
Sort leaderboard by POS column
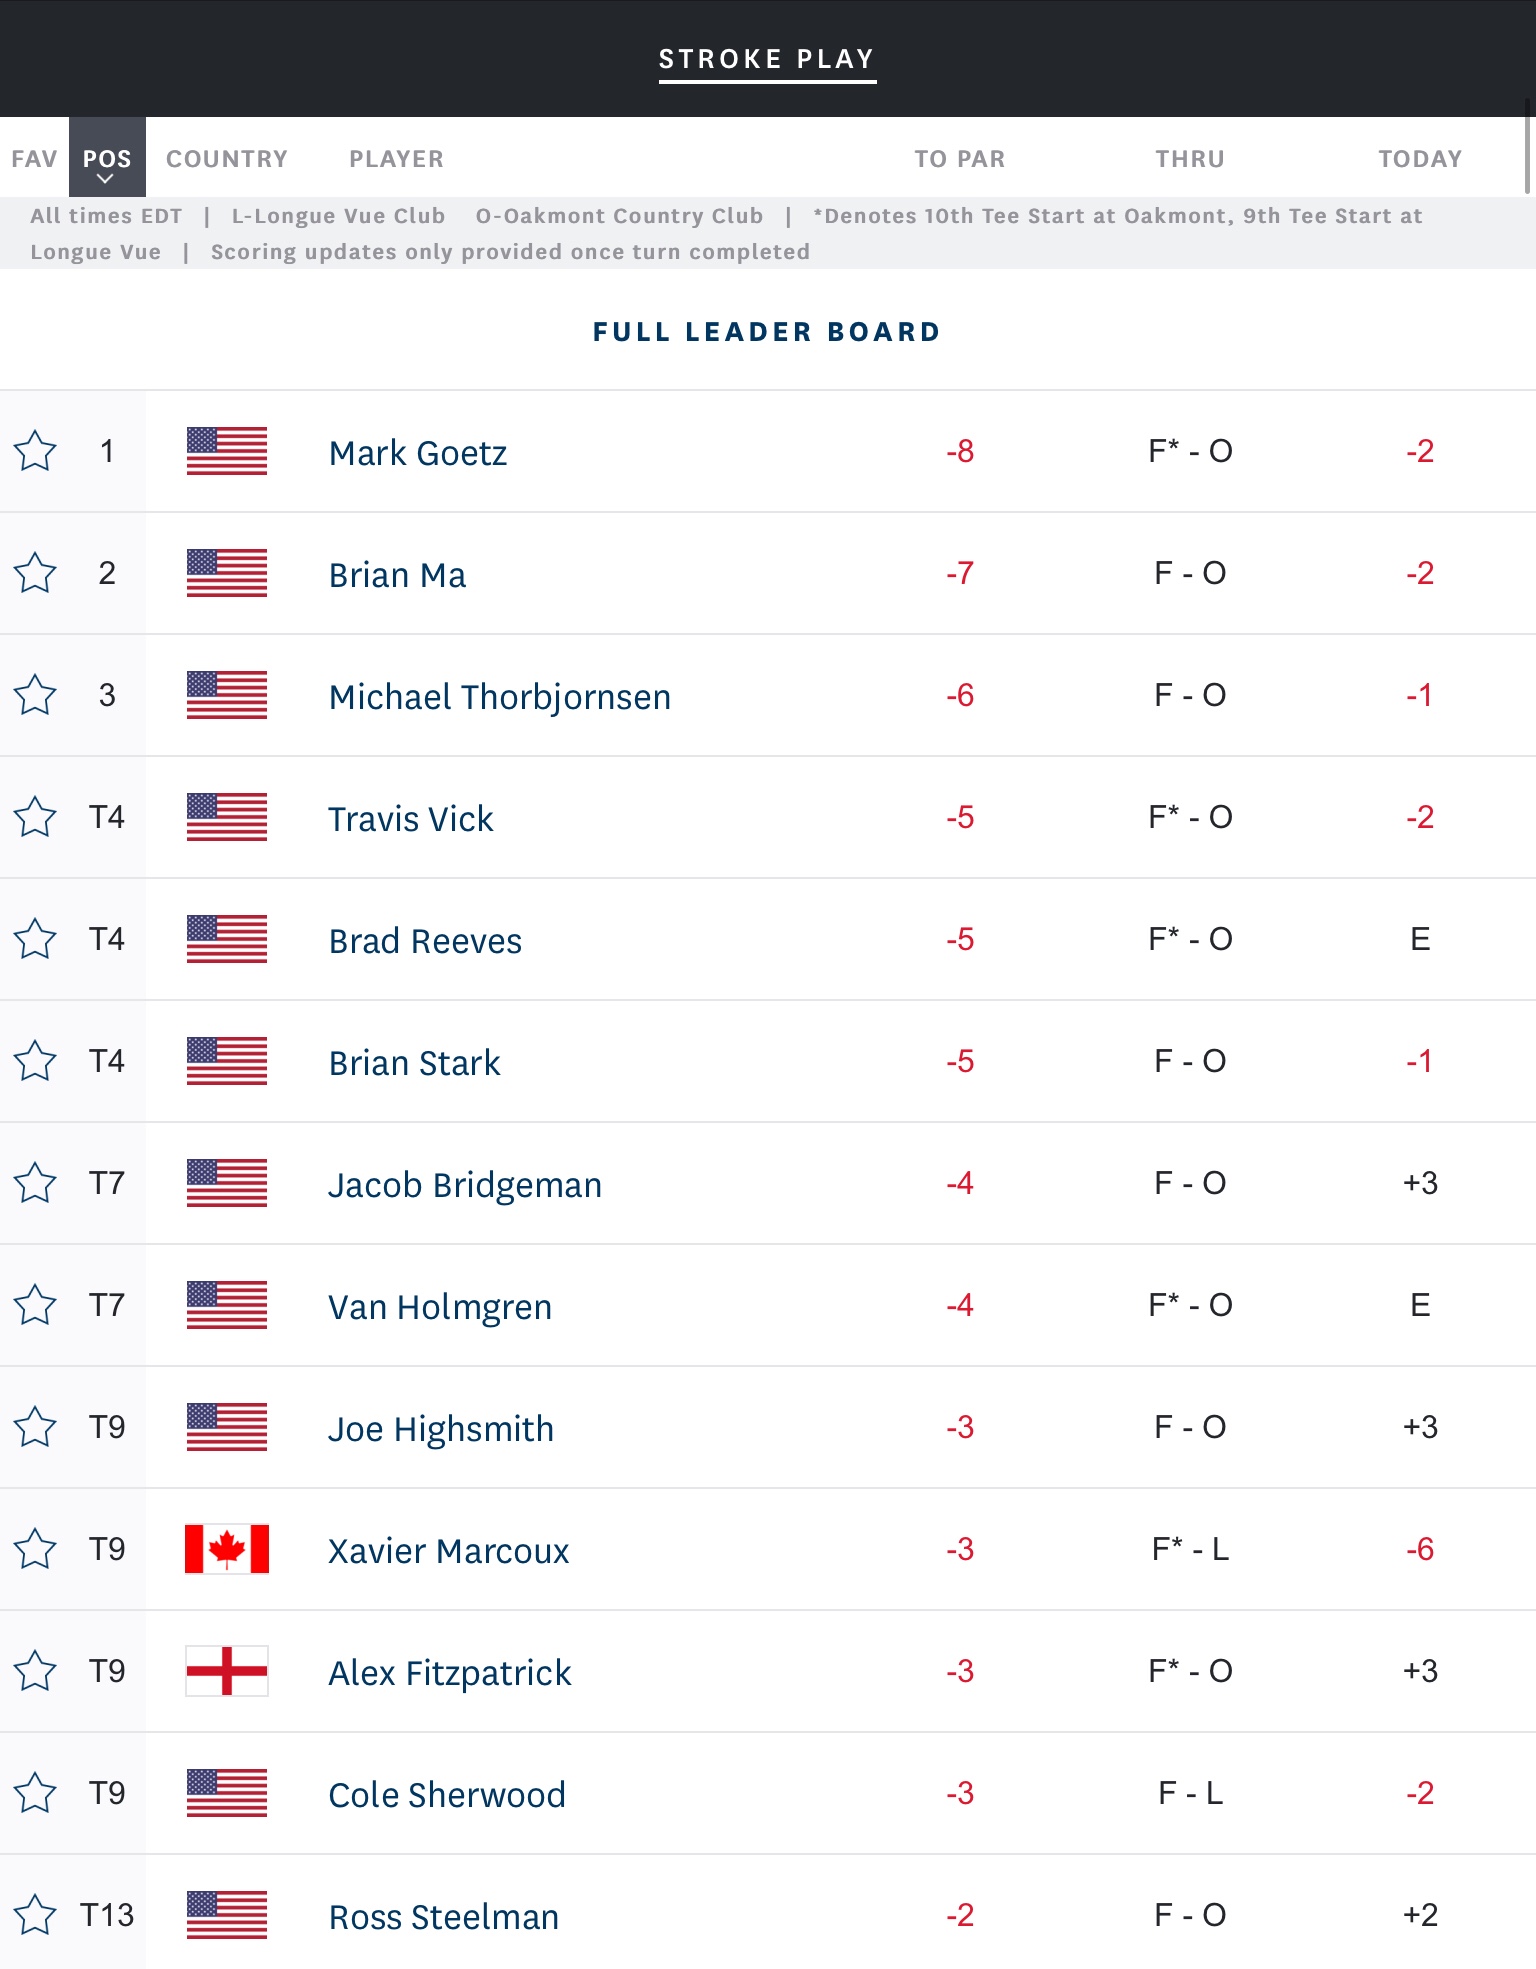(107, 159)
